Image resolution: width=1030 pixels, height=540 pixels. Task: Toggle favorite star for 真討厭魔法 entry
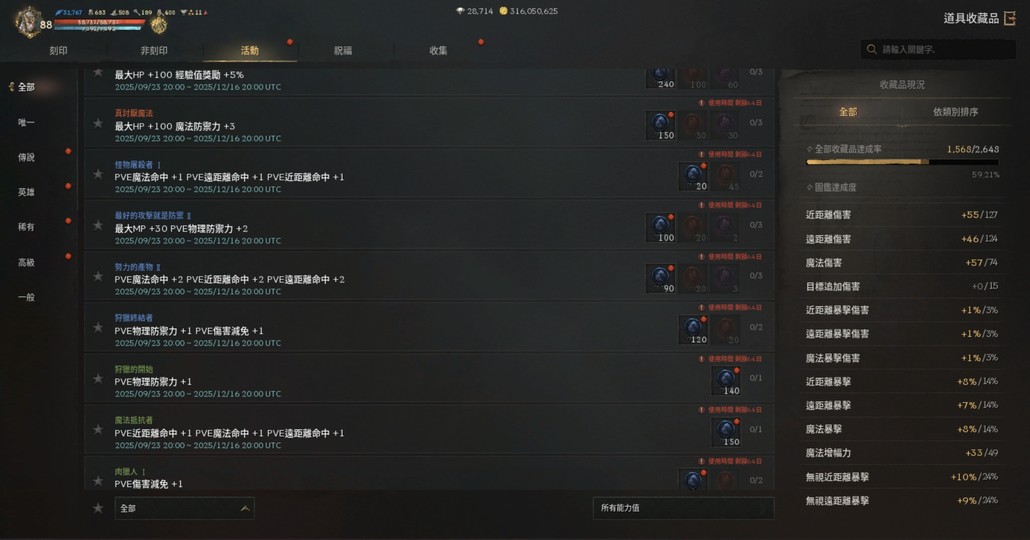coord(98,124)
